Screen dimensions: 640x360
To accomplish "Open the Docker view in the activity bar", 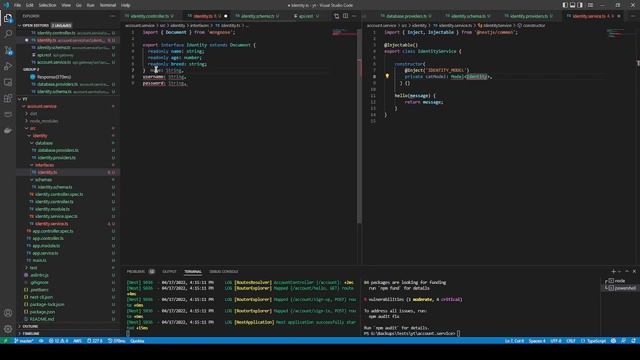I will 8,131.
